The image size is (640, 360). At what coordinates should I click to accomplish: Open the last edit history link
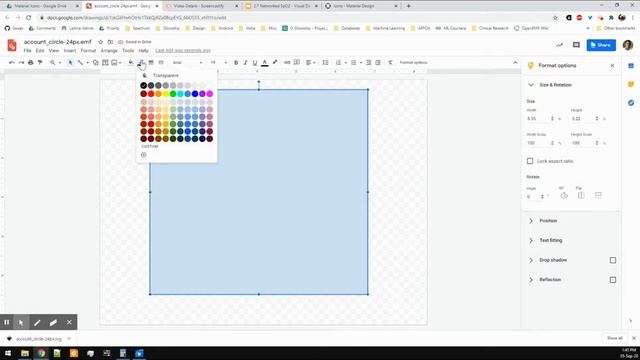(x=183, y=51)
